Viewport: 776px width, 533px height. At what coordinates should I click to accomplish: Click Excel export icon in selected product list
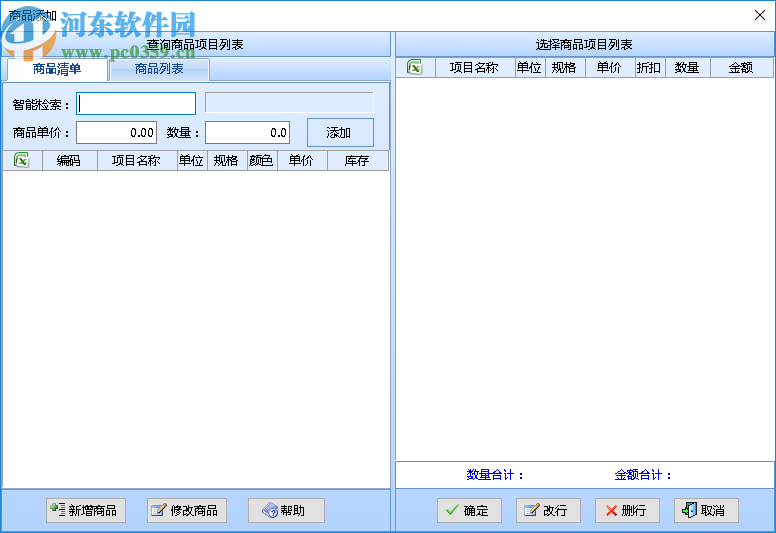coord(415,67)
